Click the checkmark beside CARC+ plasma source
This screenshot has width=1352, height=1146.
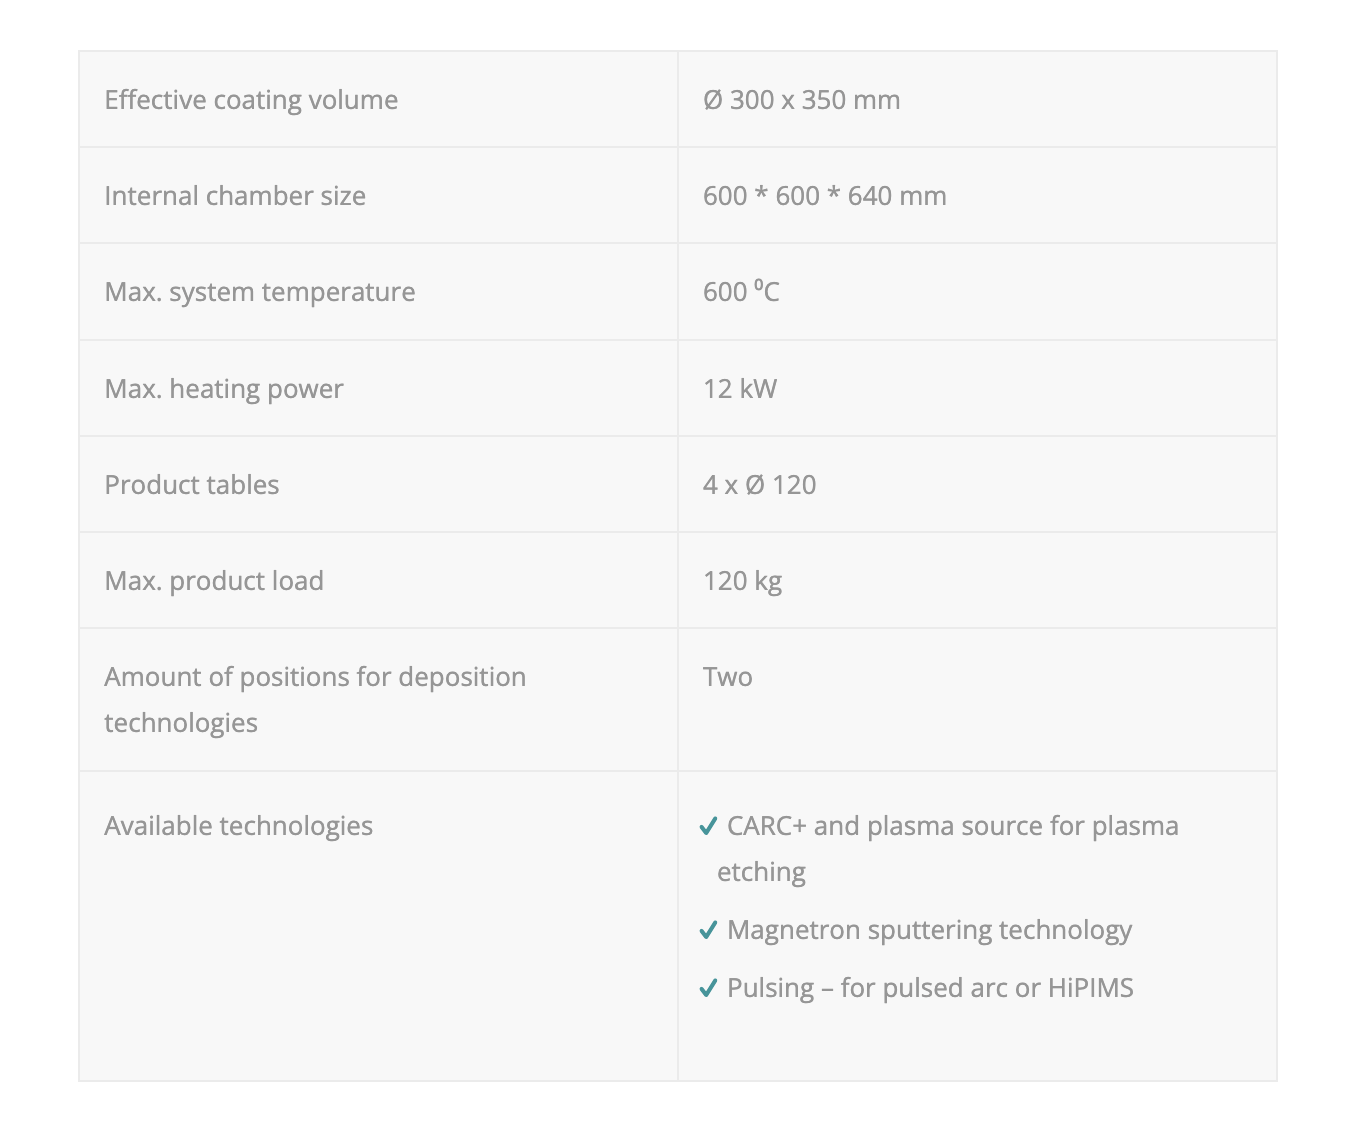point(708,826)
